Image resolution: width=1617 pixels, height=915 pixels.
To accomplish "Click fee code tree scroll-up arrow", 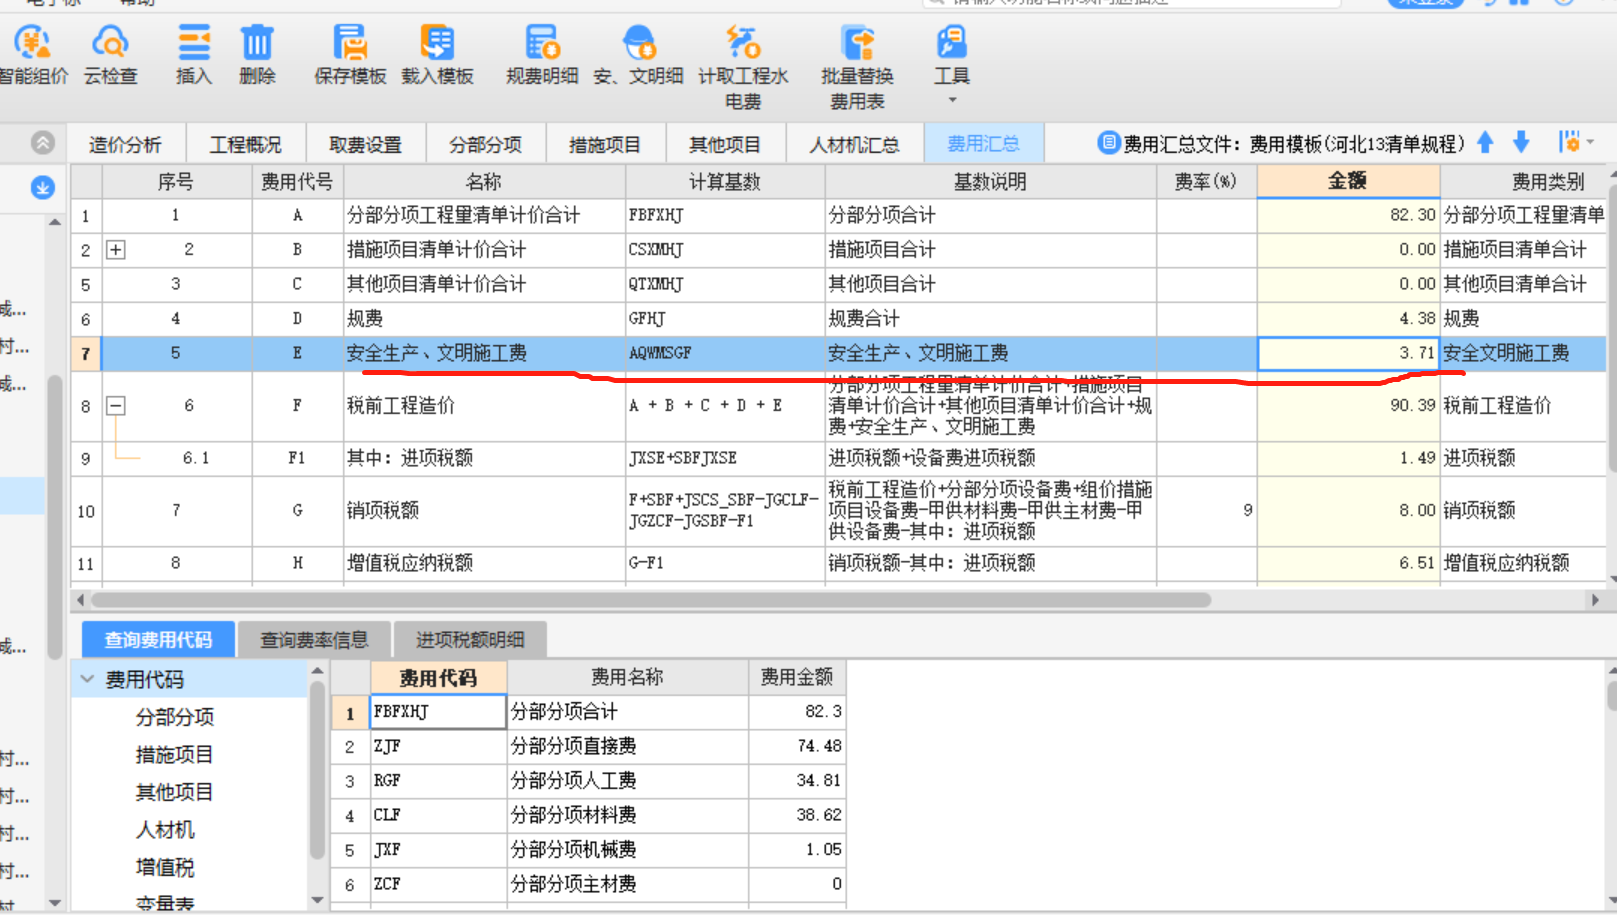I will click(x=317, y=671).
